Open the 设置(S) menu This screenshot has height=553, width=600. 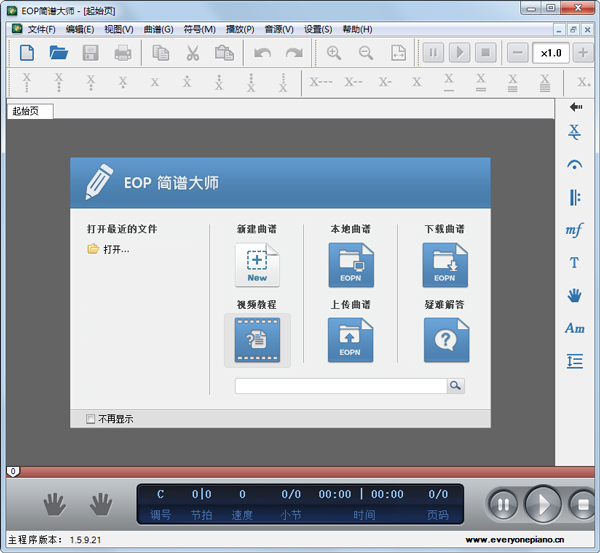point(318,29)
